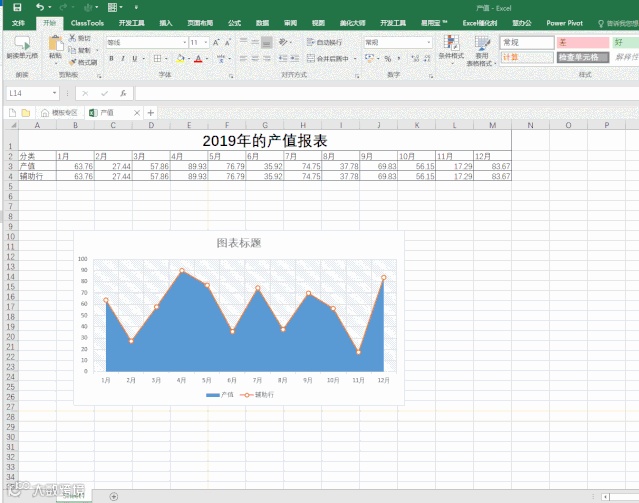
Task: Toggle Italic formatting
Action: [x=123, y=59]
